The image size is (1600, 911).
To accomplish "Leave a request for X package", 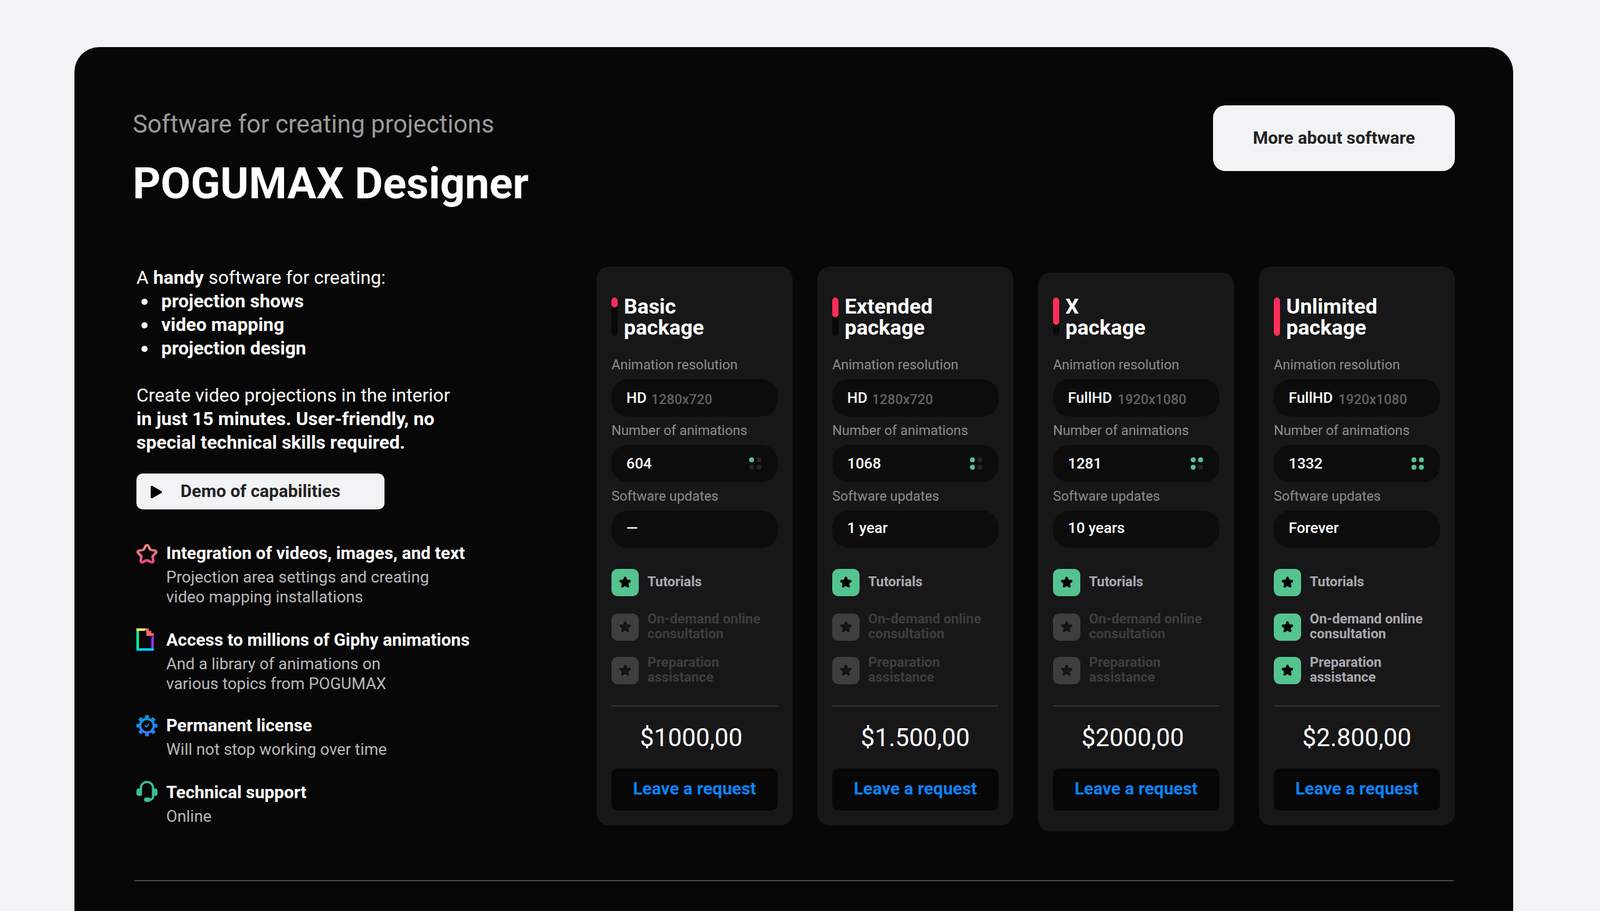I will pos(1135,789).
